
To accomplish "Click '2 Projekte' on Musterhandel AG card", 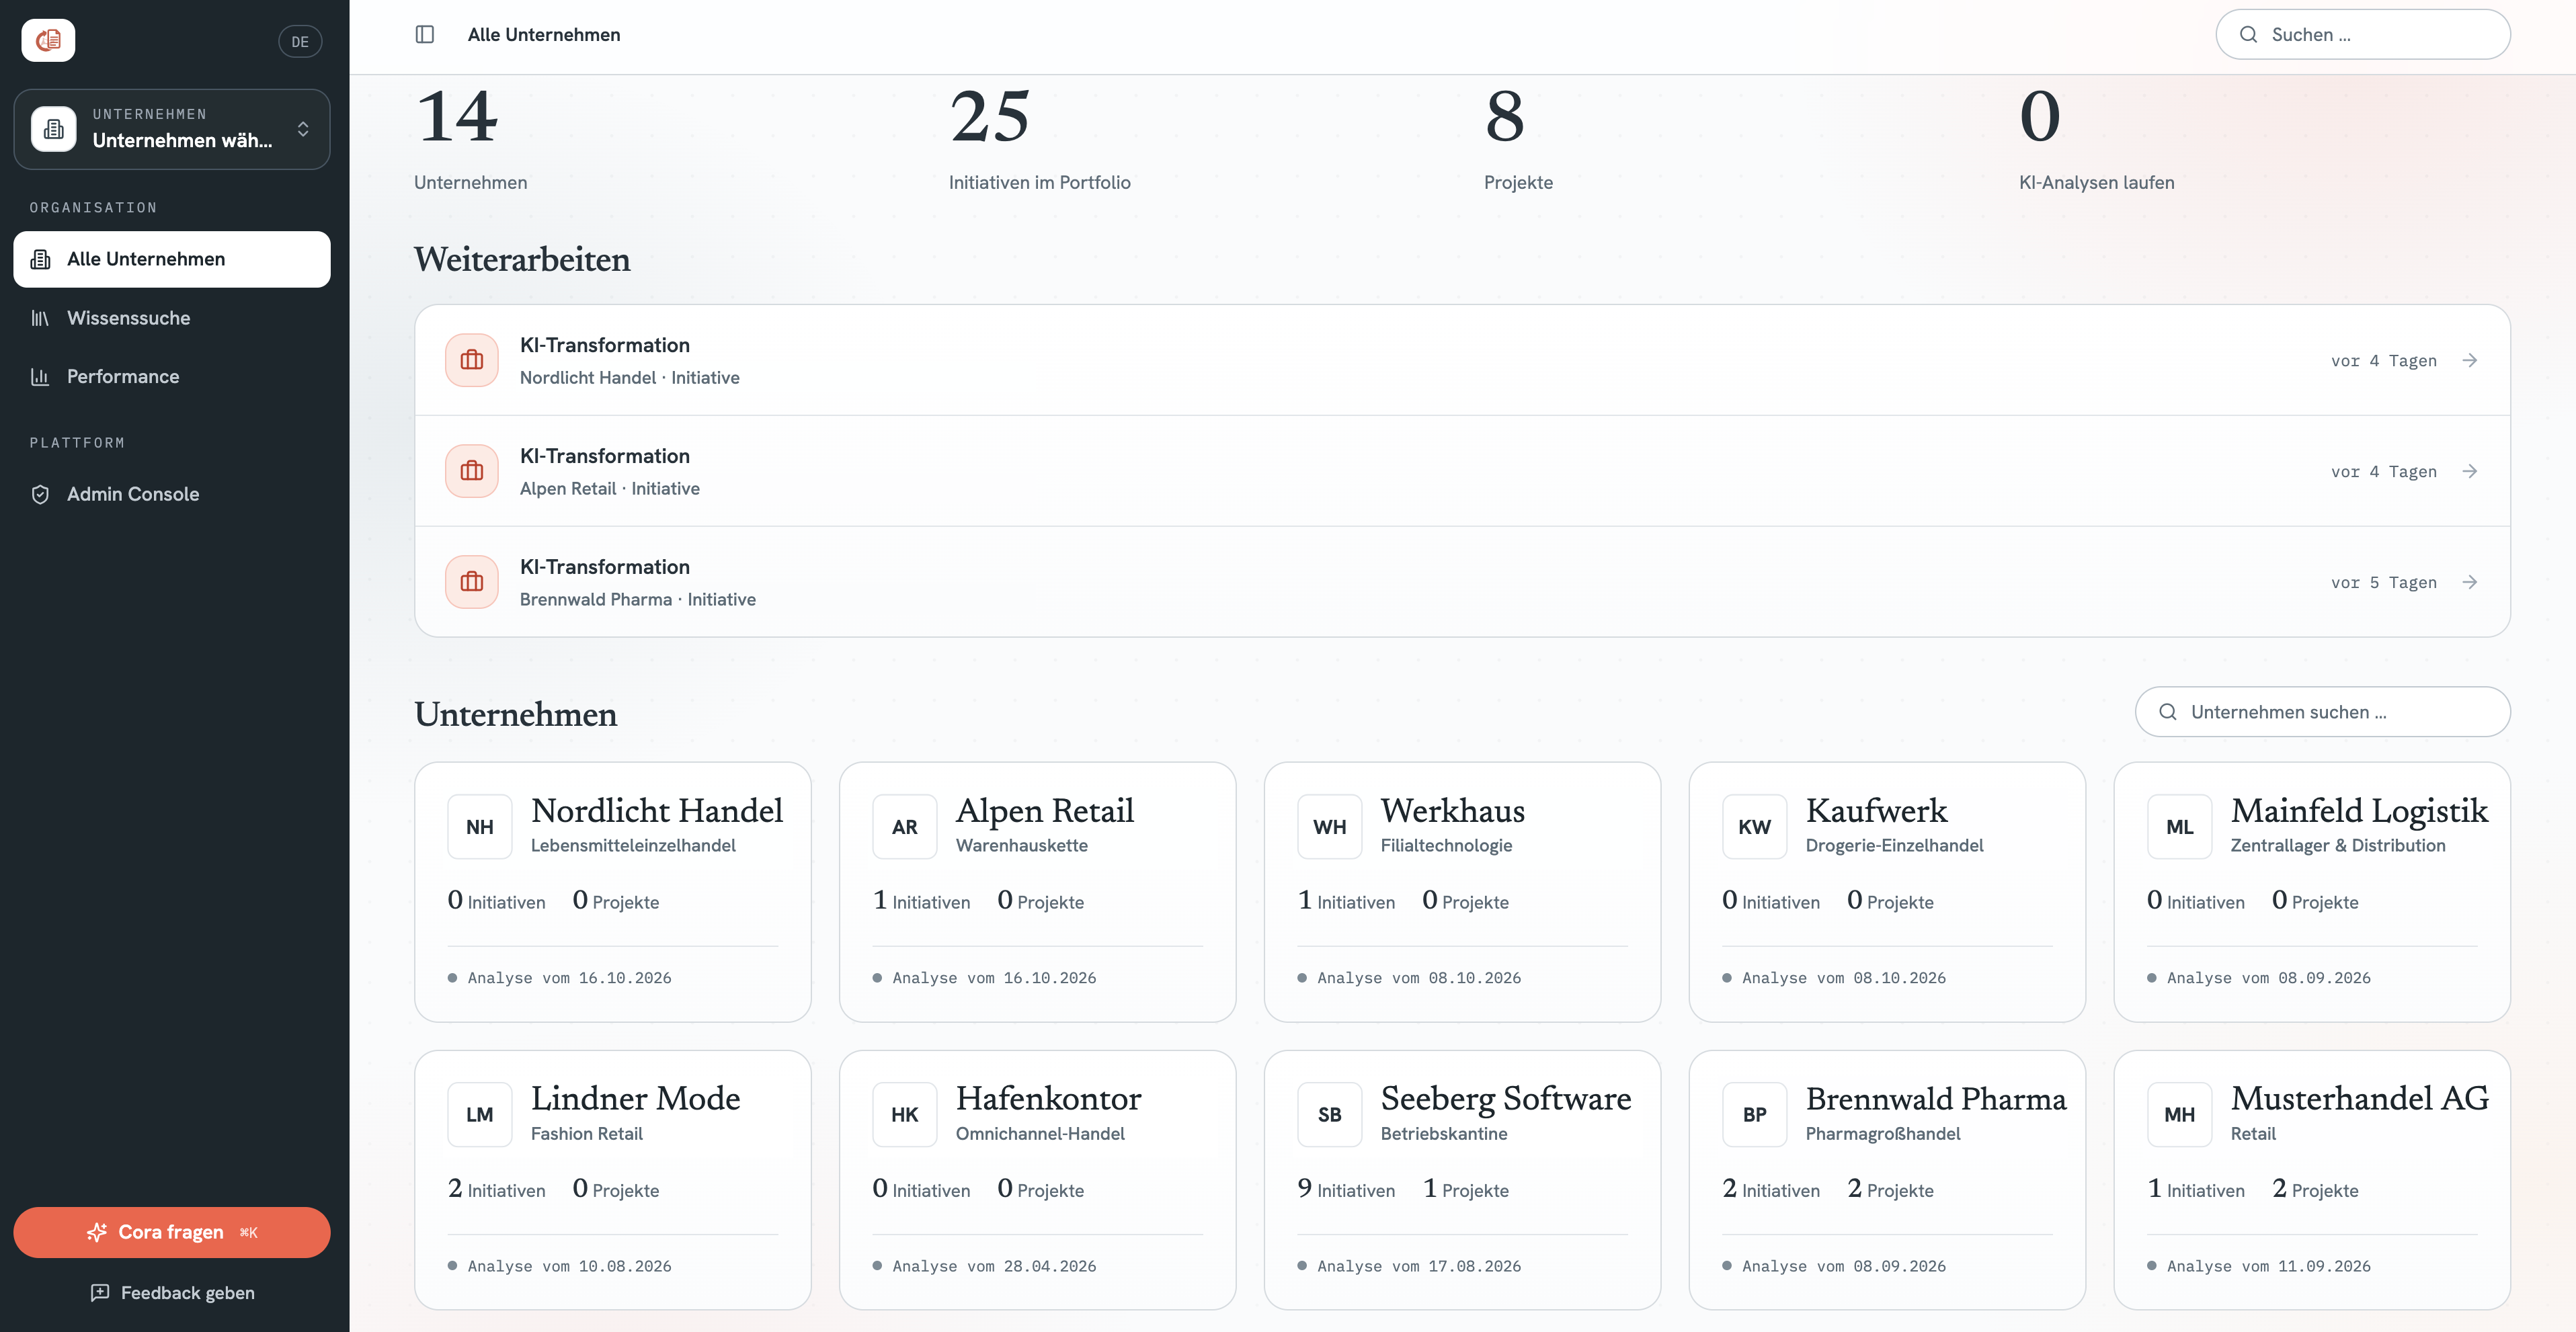I will click(x=2315, y=1189).
